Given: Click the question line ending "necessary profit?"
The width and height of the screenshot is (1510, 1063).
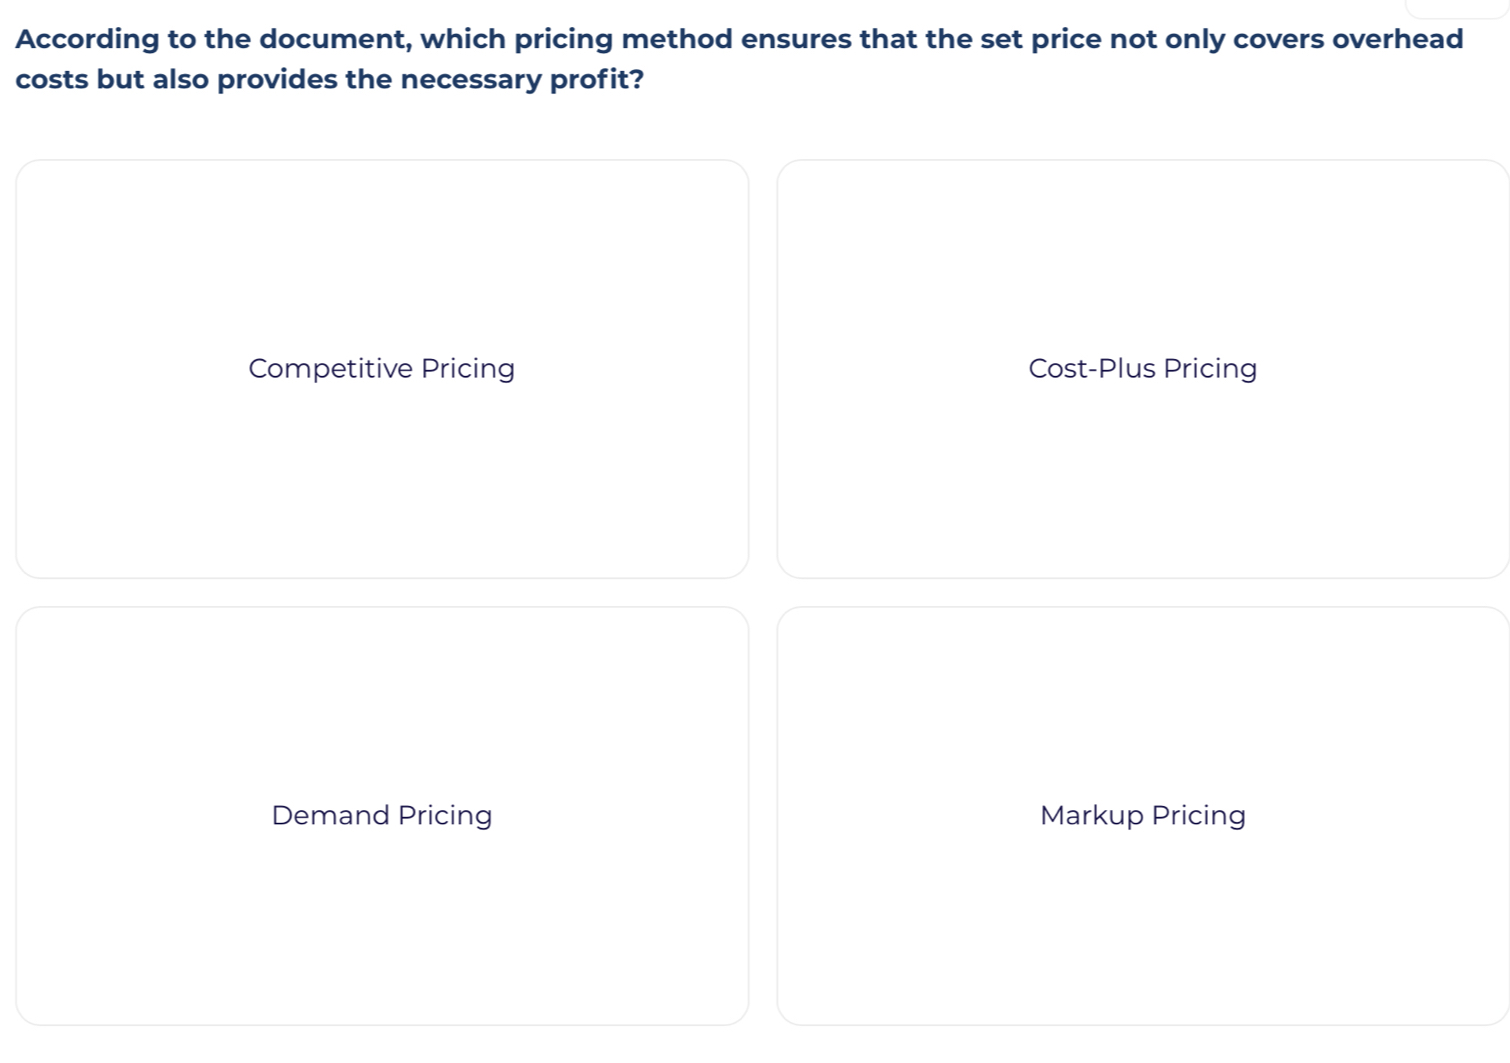Looking at the screenshot, I should coord(329,80).
